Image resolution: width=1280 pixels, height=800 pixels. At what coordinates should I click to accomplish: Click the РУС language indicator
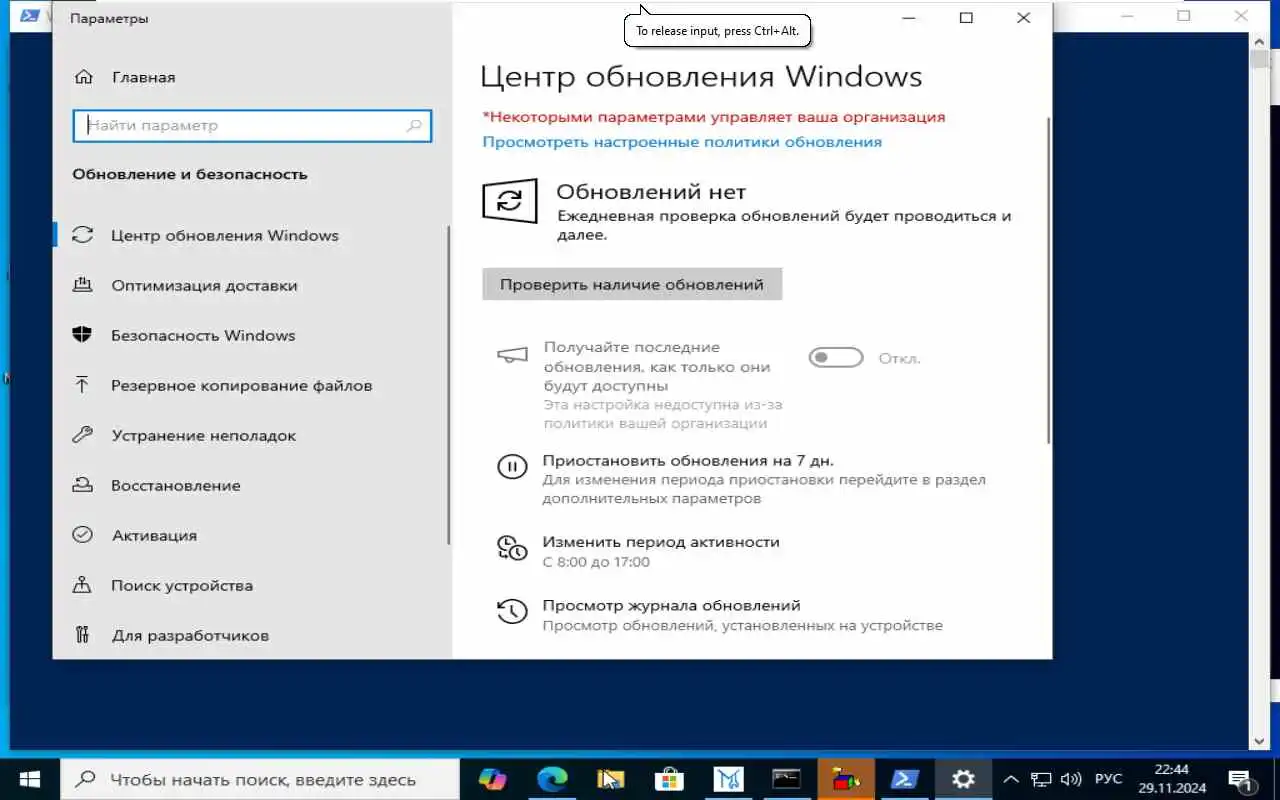click(x=1108, y=779)
